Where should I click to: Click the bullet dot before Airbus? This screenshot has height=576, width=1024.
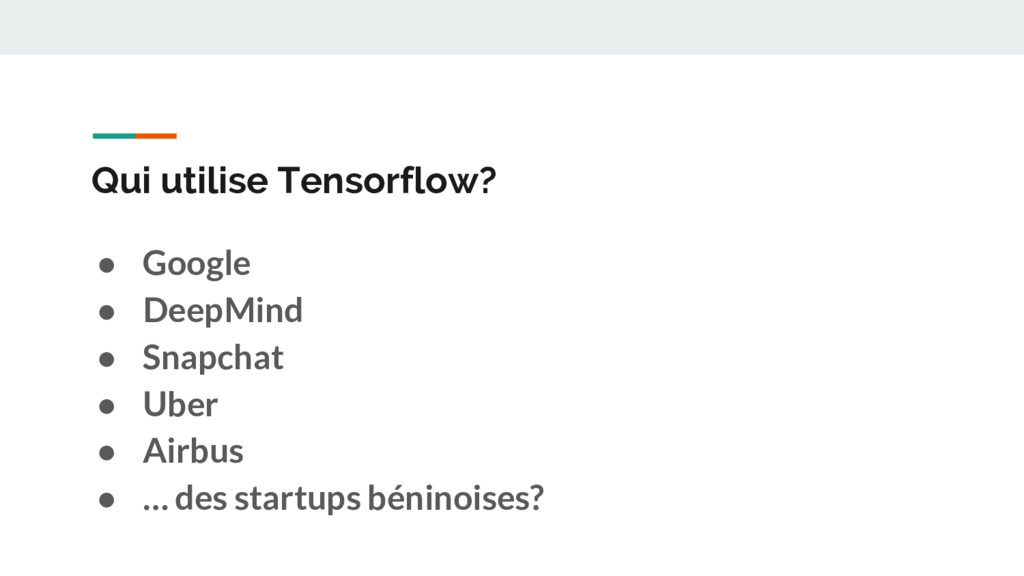tap(103, 453)
